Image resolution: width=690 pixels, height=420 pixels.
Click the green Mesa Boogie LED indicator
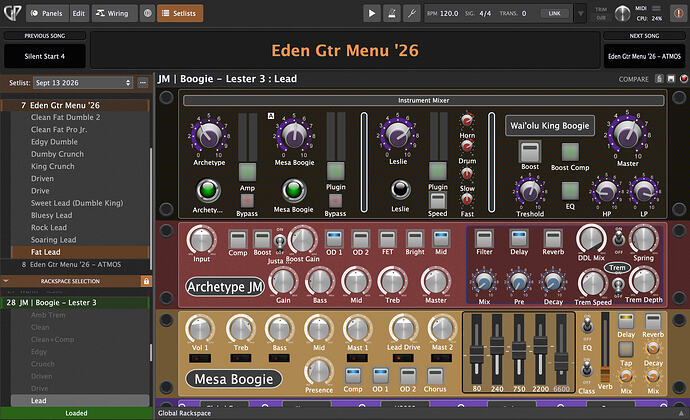coord(294,190)
